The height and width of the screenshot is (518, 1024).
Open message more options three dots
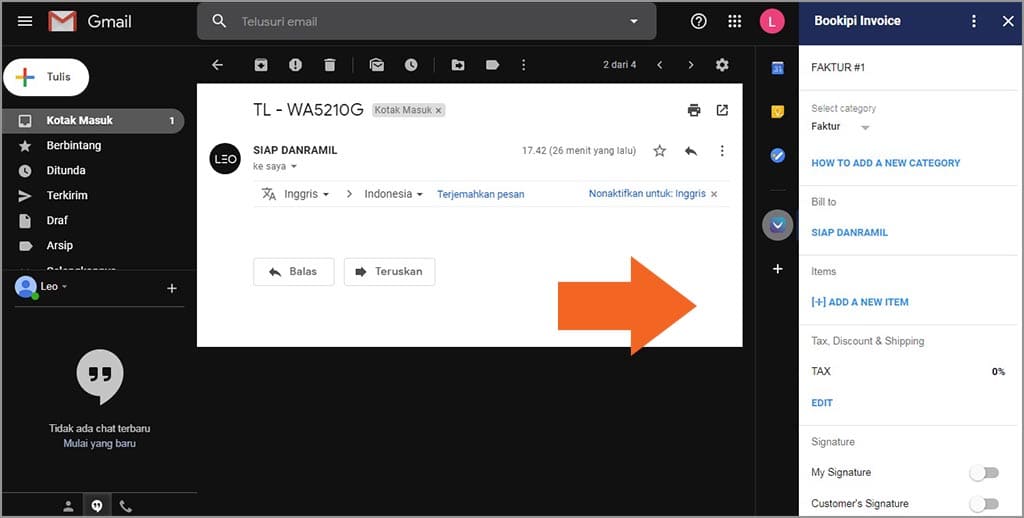point(722,151)
